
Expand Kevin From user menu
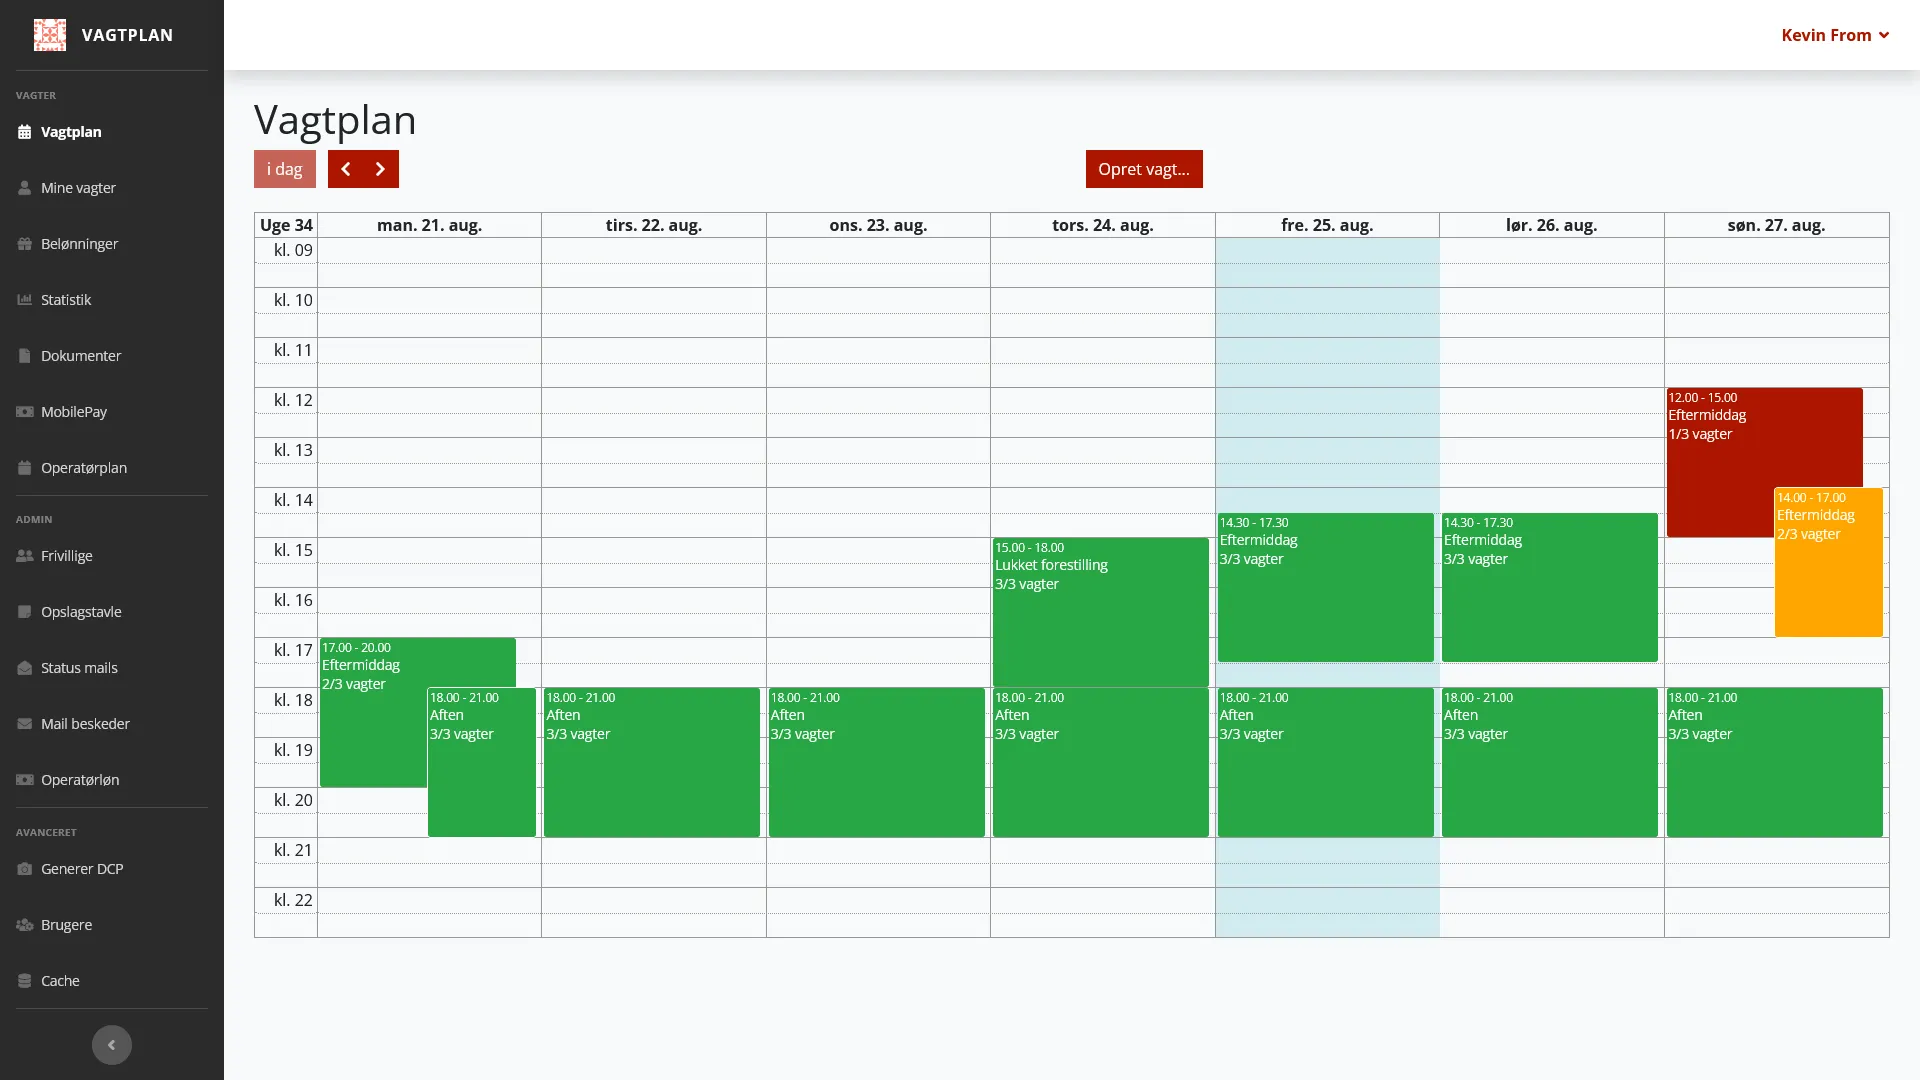pos(1835,35)
